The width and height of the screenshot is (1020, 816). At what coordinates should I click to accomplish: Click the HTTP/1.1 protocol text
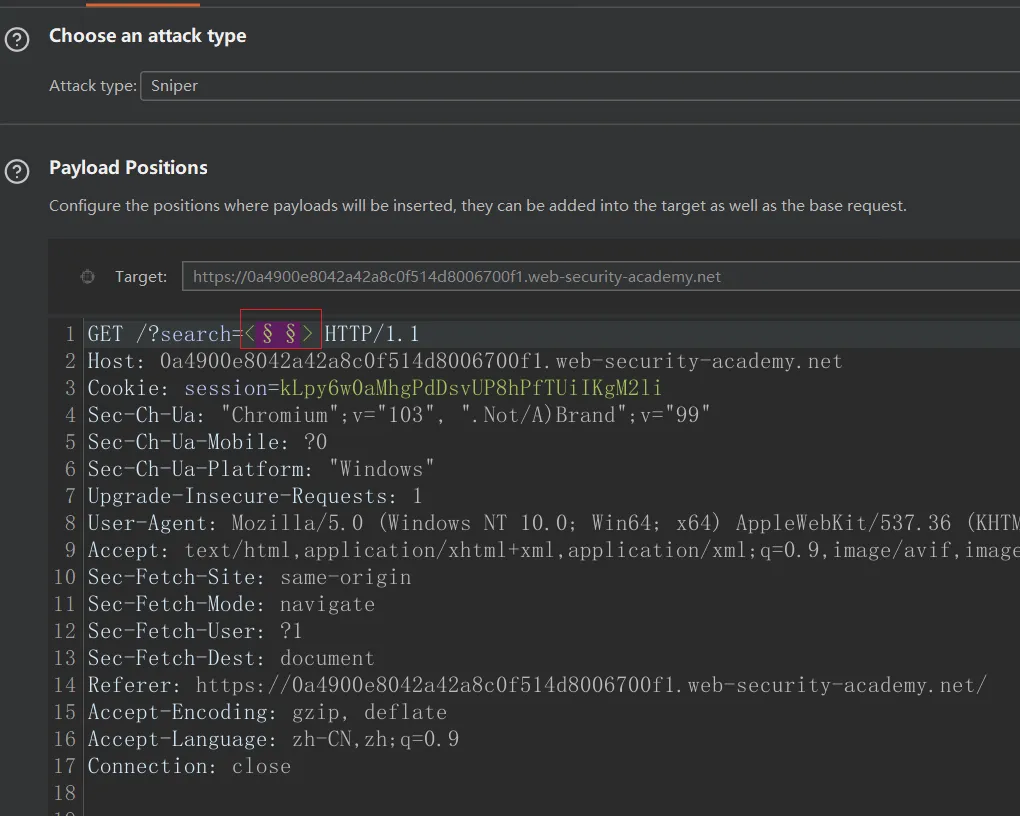click(371, 334)
